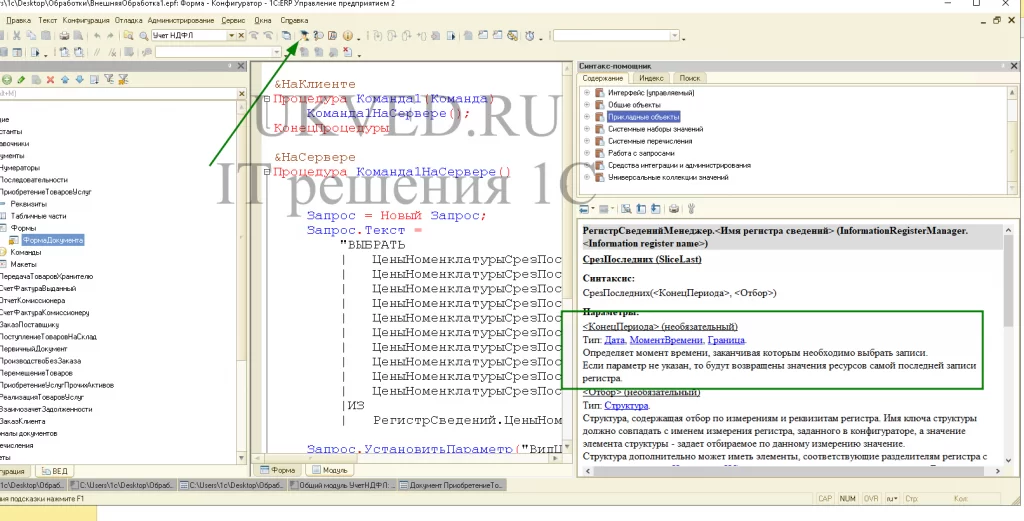1024x521 pixels.
Task: Close the Синтакс-помощник panel
Action: tap(1014, 64)
